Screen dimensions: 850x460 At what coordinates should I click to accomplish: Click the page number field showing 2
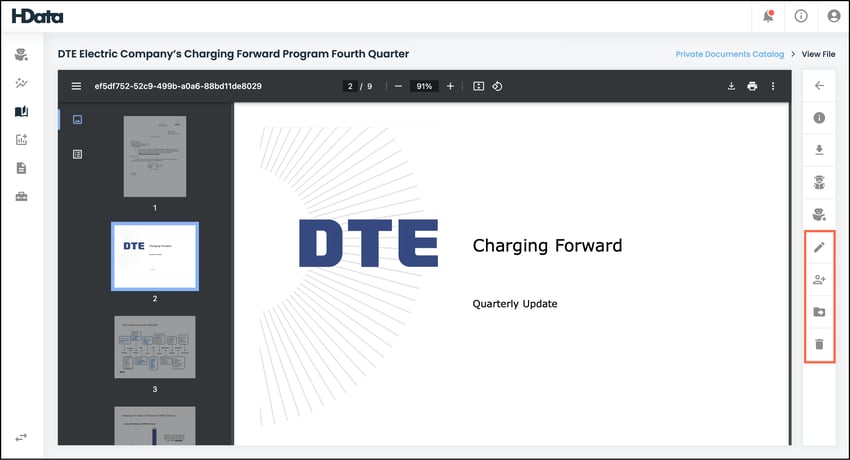pyautogui.click(x=350, y=86)
